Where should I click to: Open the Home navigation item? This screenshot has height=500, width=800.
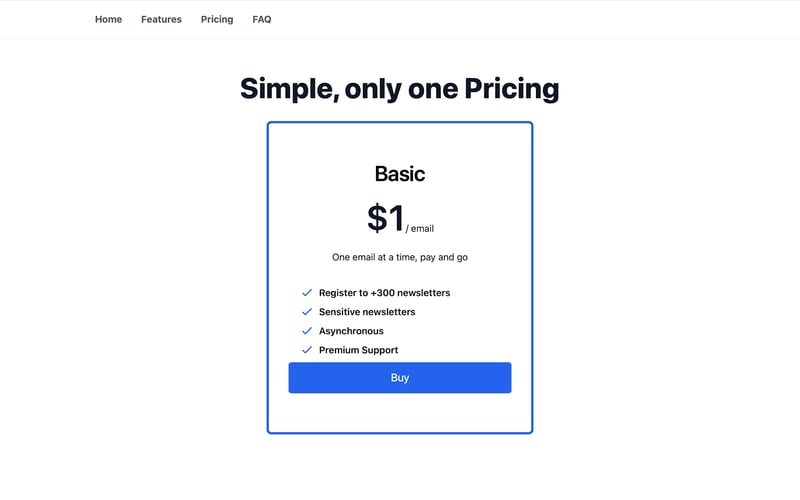pos(108,19)
